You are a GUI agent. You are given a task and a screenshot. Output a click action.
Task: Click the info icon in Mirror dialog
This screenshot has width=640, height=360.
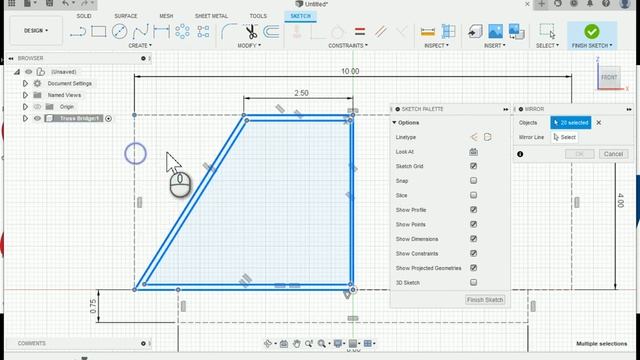[520, 154]
